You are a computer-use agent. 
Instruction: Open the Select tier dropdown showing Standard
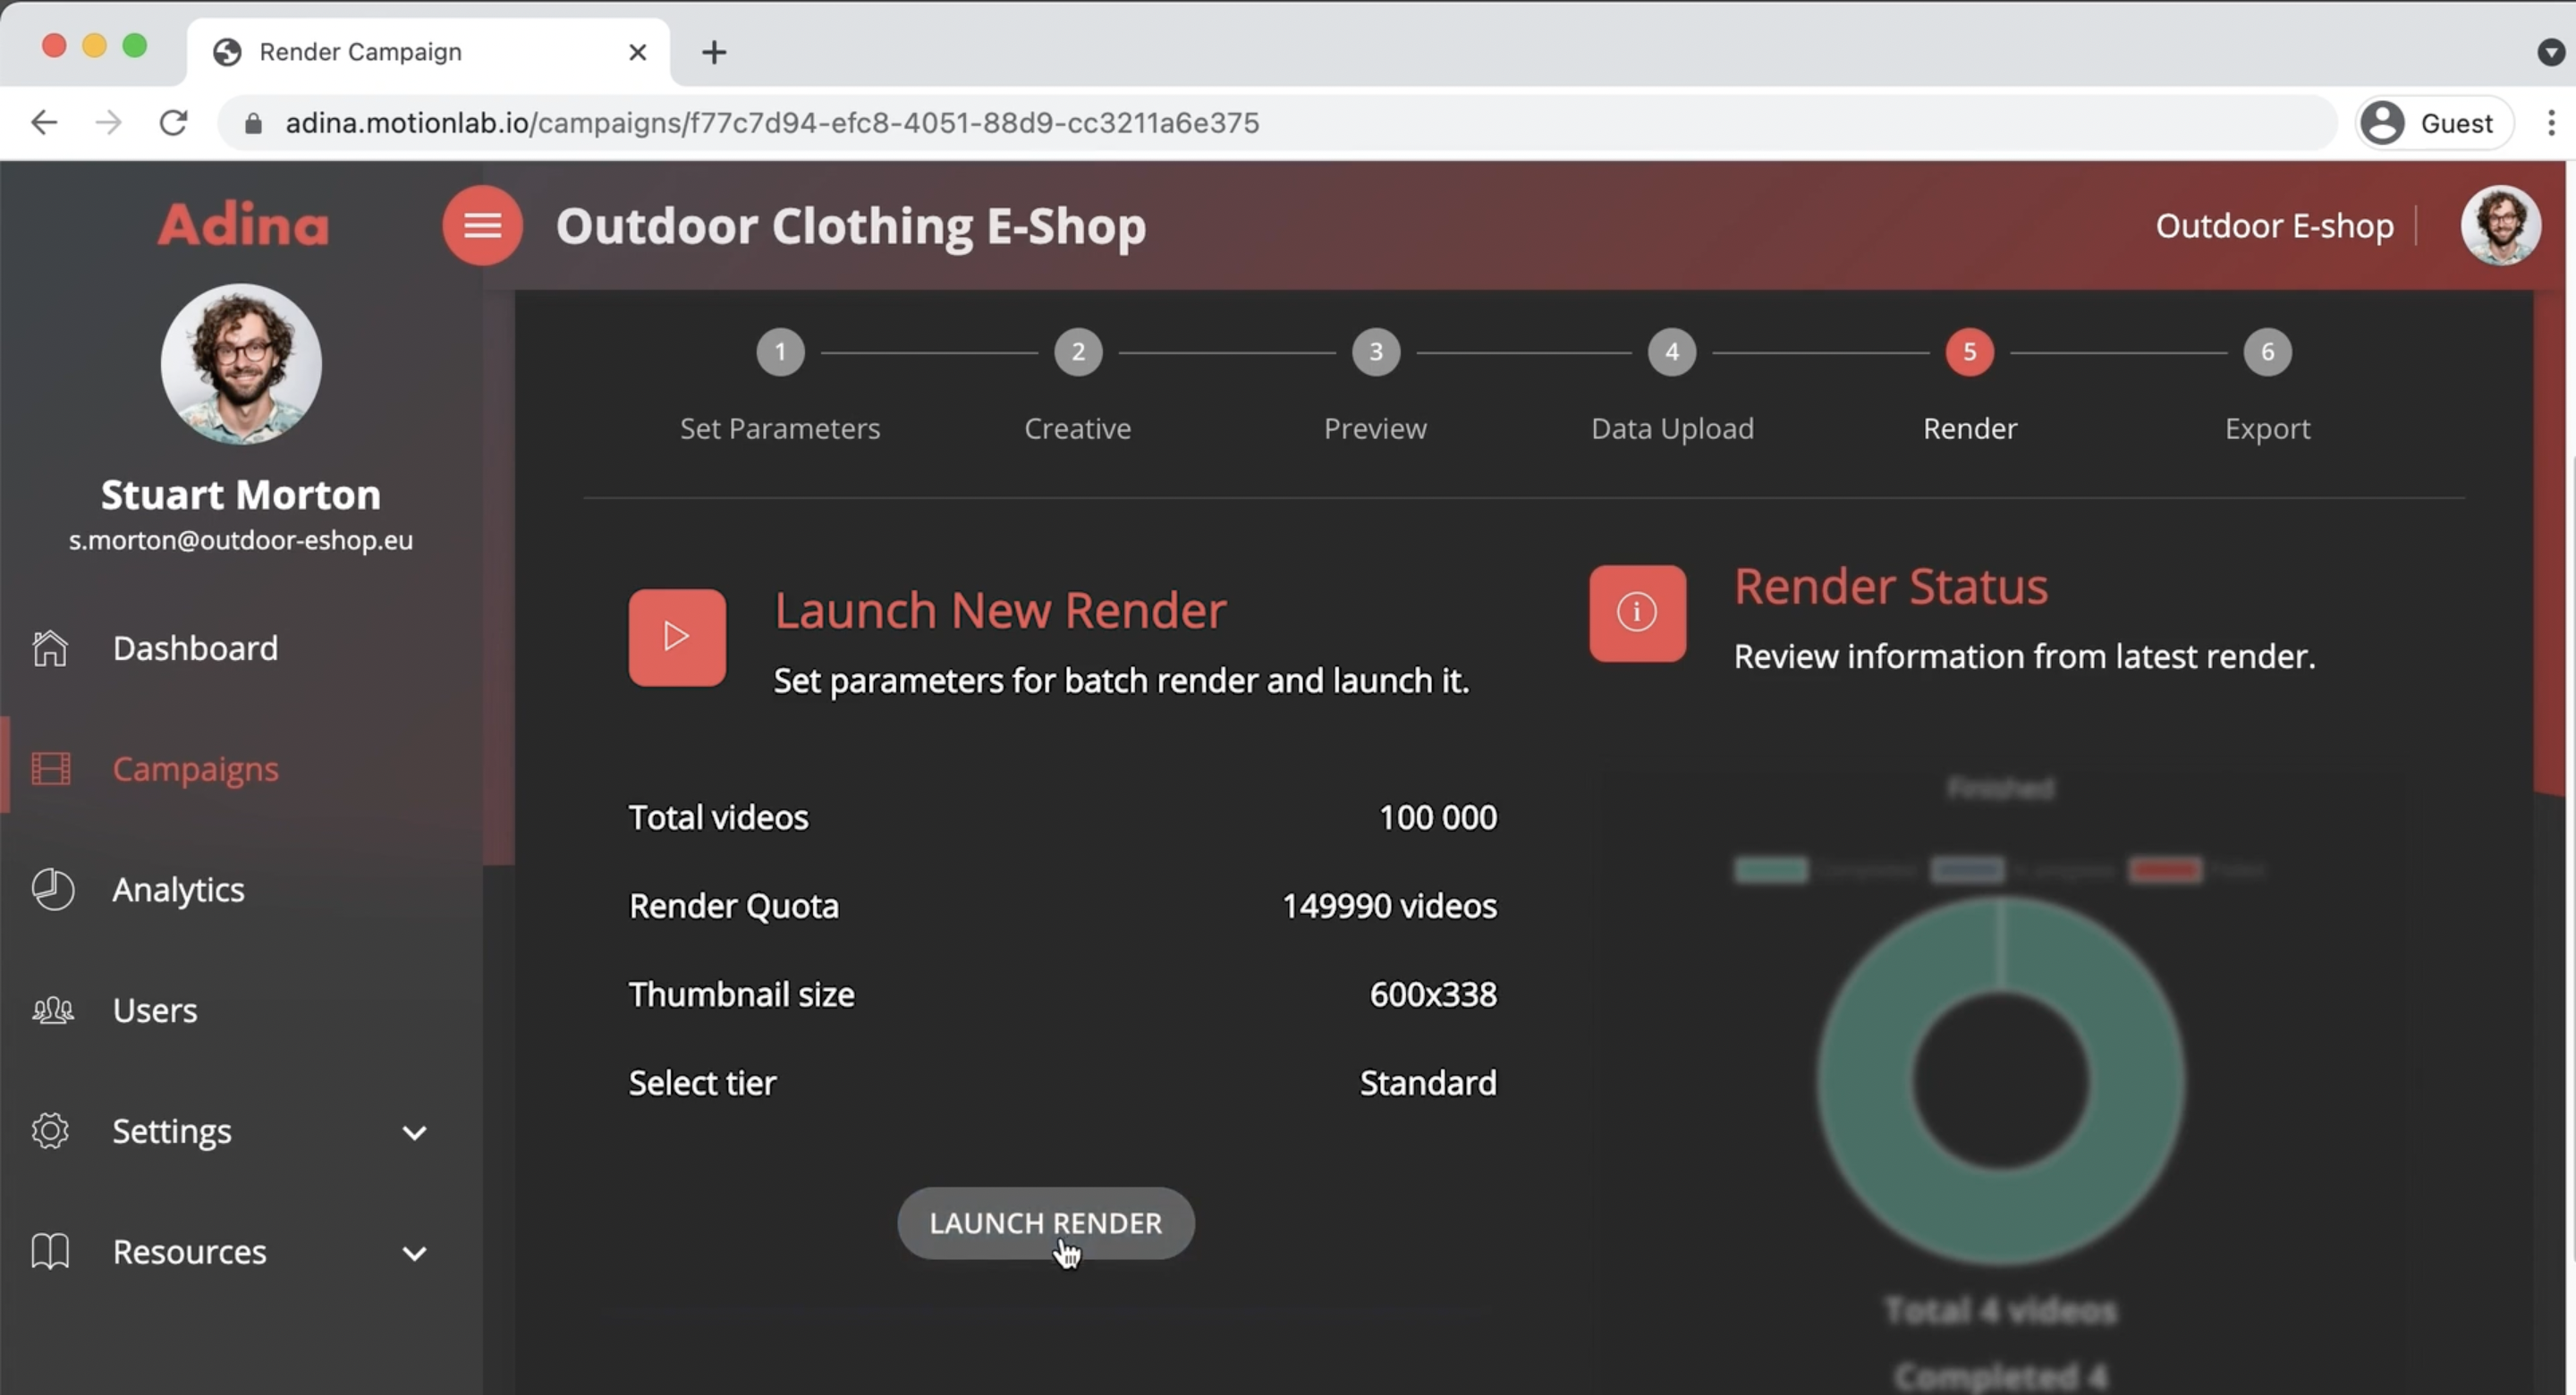[x=1427, y=1083]
